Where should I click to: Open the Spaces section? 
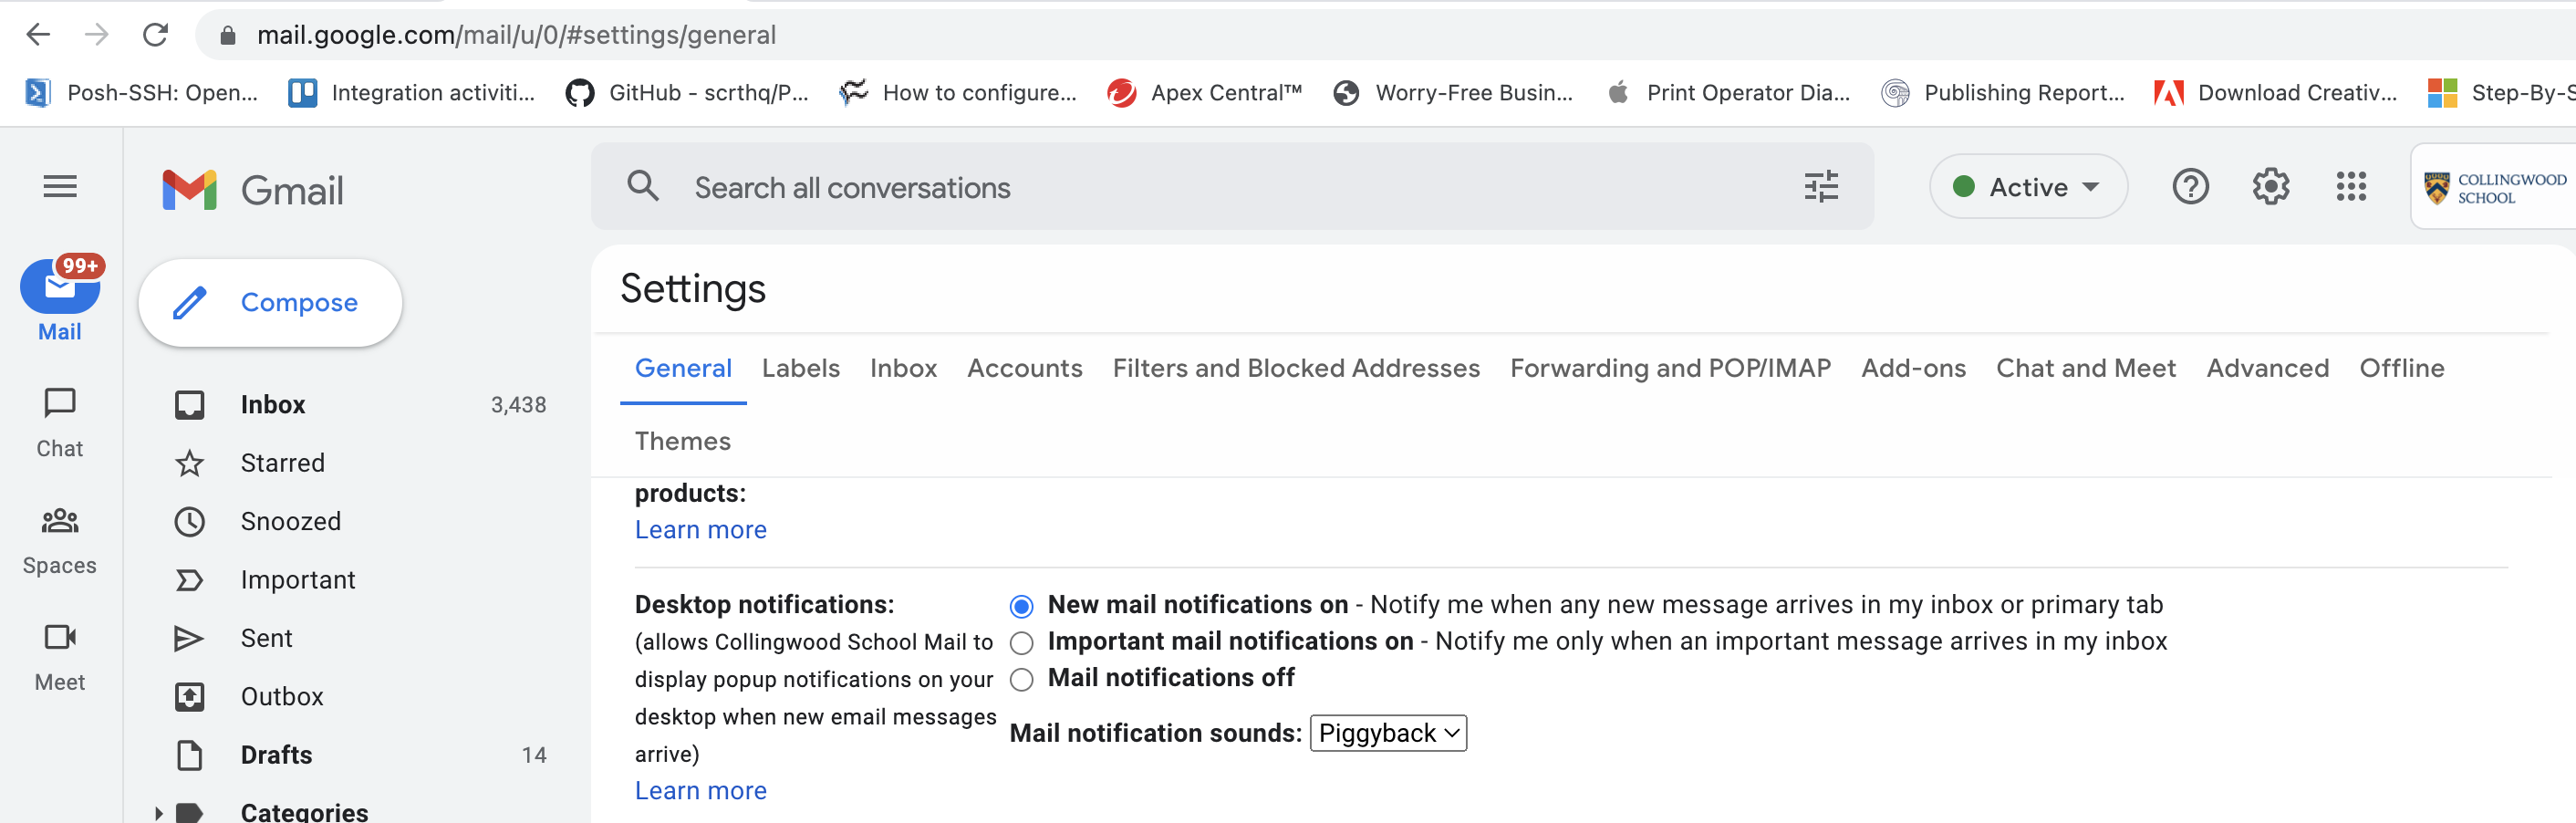(x=60, y=541)
